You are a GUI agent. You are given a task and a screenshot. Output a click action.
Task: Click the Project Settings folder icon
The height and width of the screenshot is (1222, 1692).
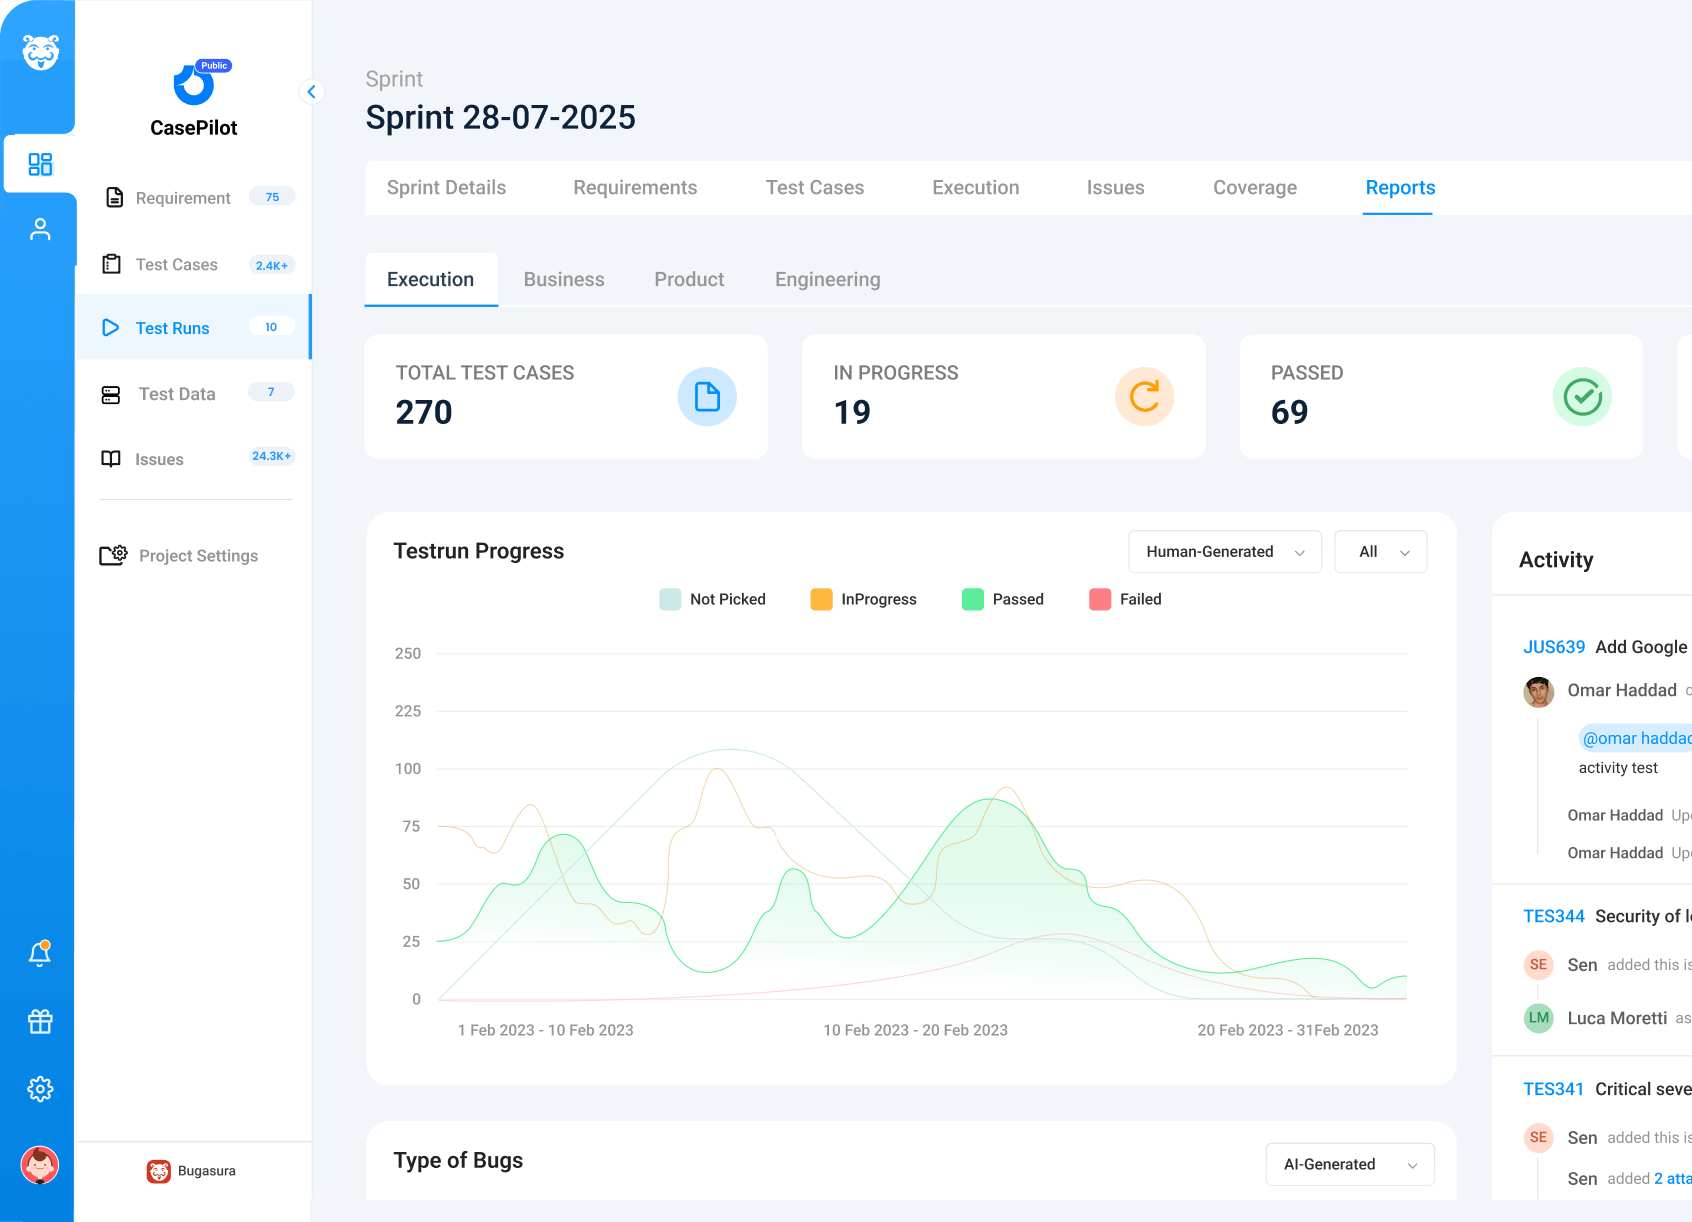coord(113,555)
